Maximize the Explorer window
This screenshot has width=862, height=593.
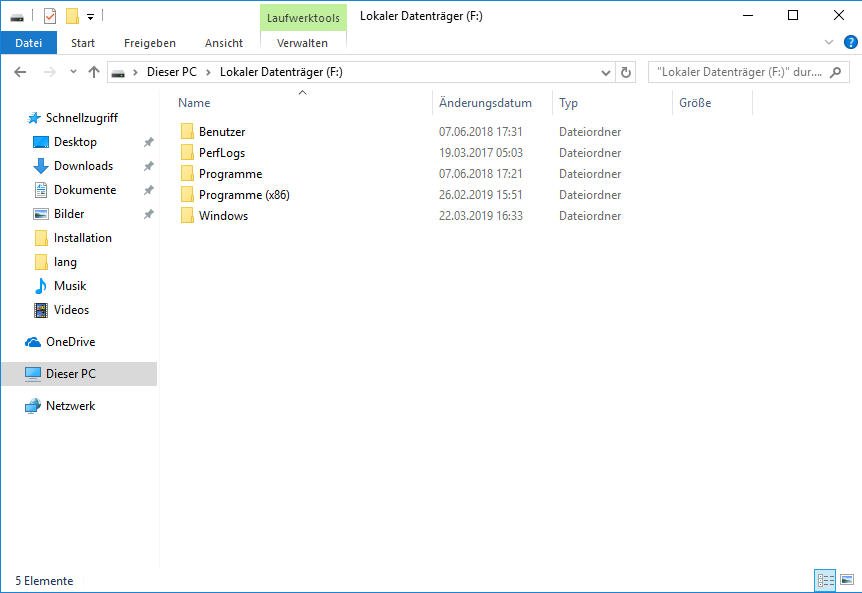(x=793, y=15)
